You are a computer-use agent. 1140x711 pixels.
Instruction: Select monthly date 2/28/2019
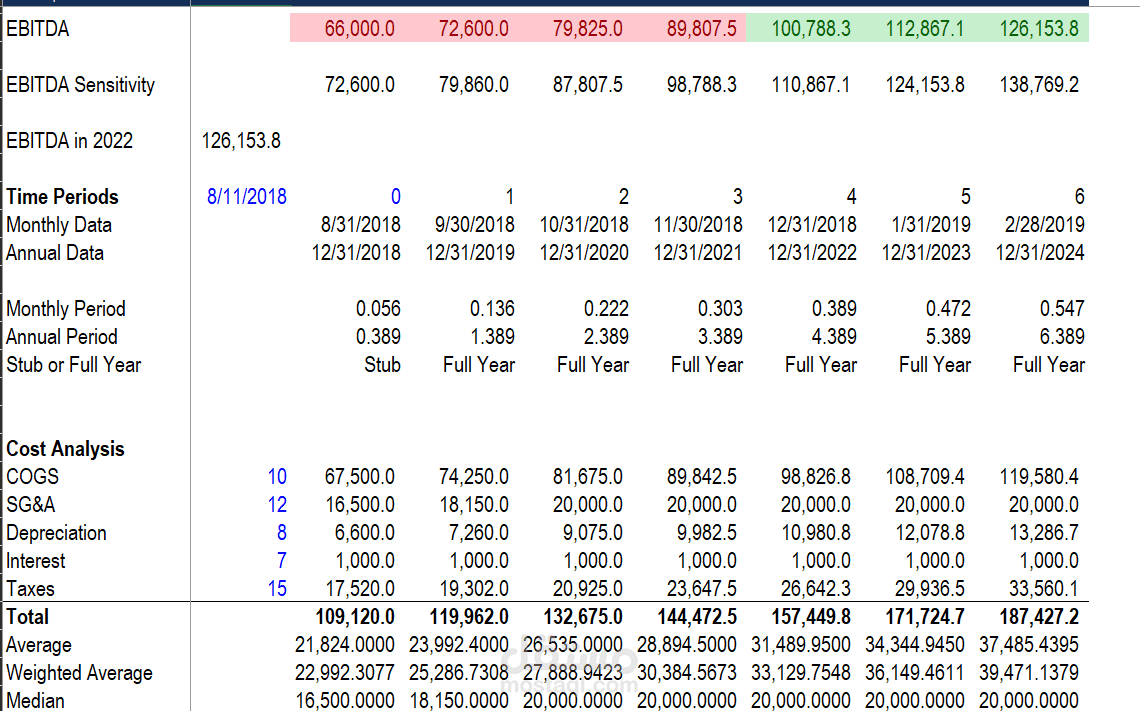pos(1045,225)
